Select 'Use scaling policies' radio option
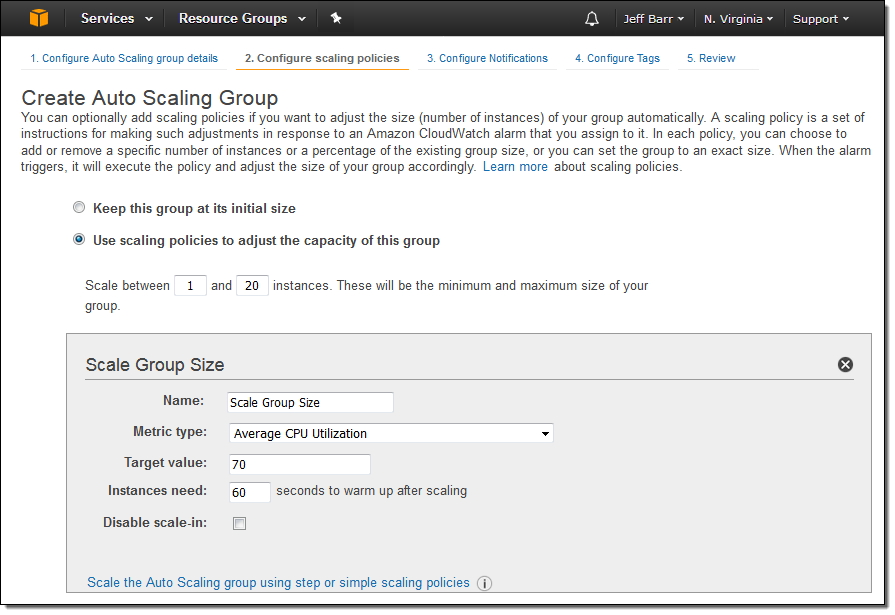Viewport: 895px width, 615px height. click(x=79, y=240)
